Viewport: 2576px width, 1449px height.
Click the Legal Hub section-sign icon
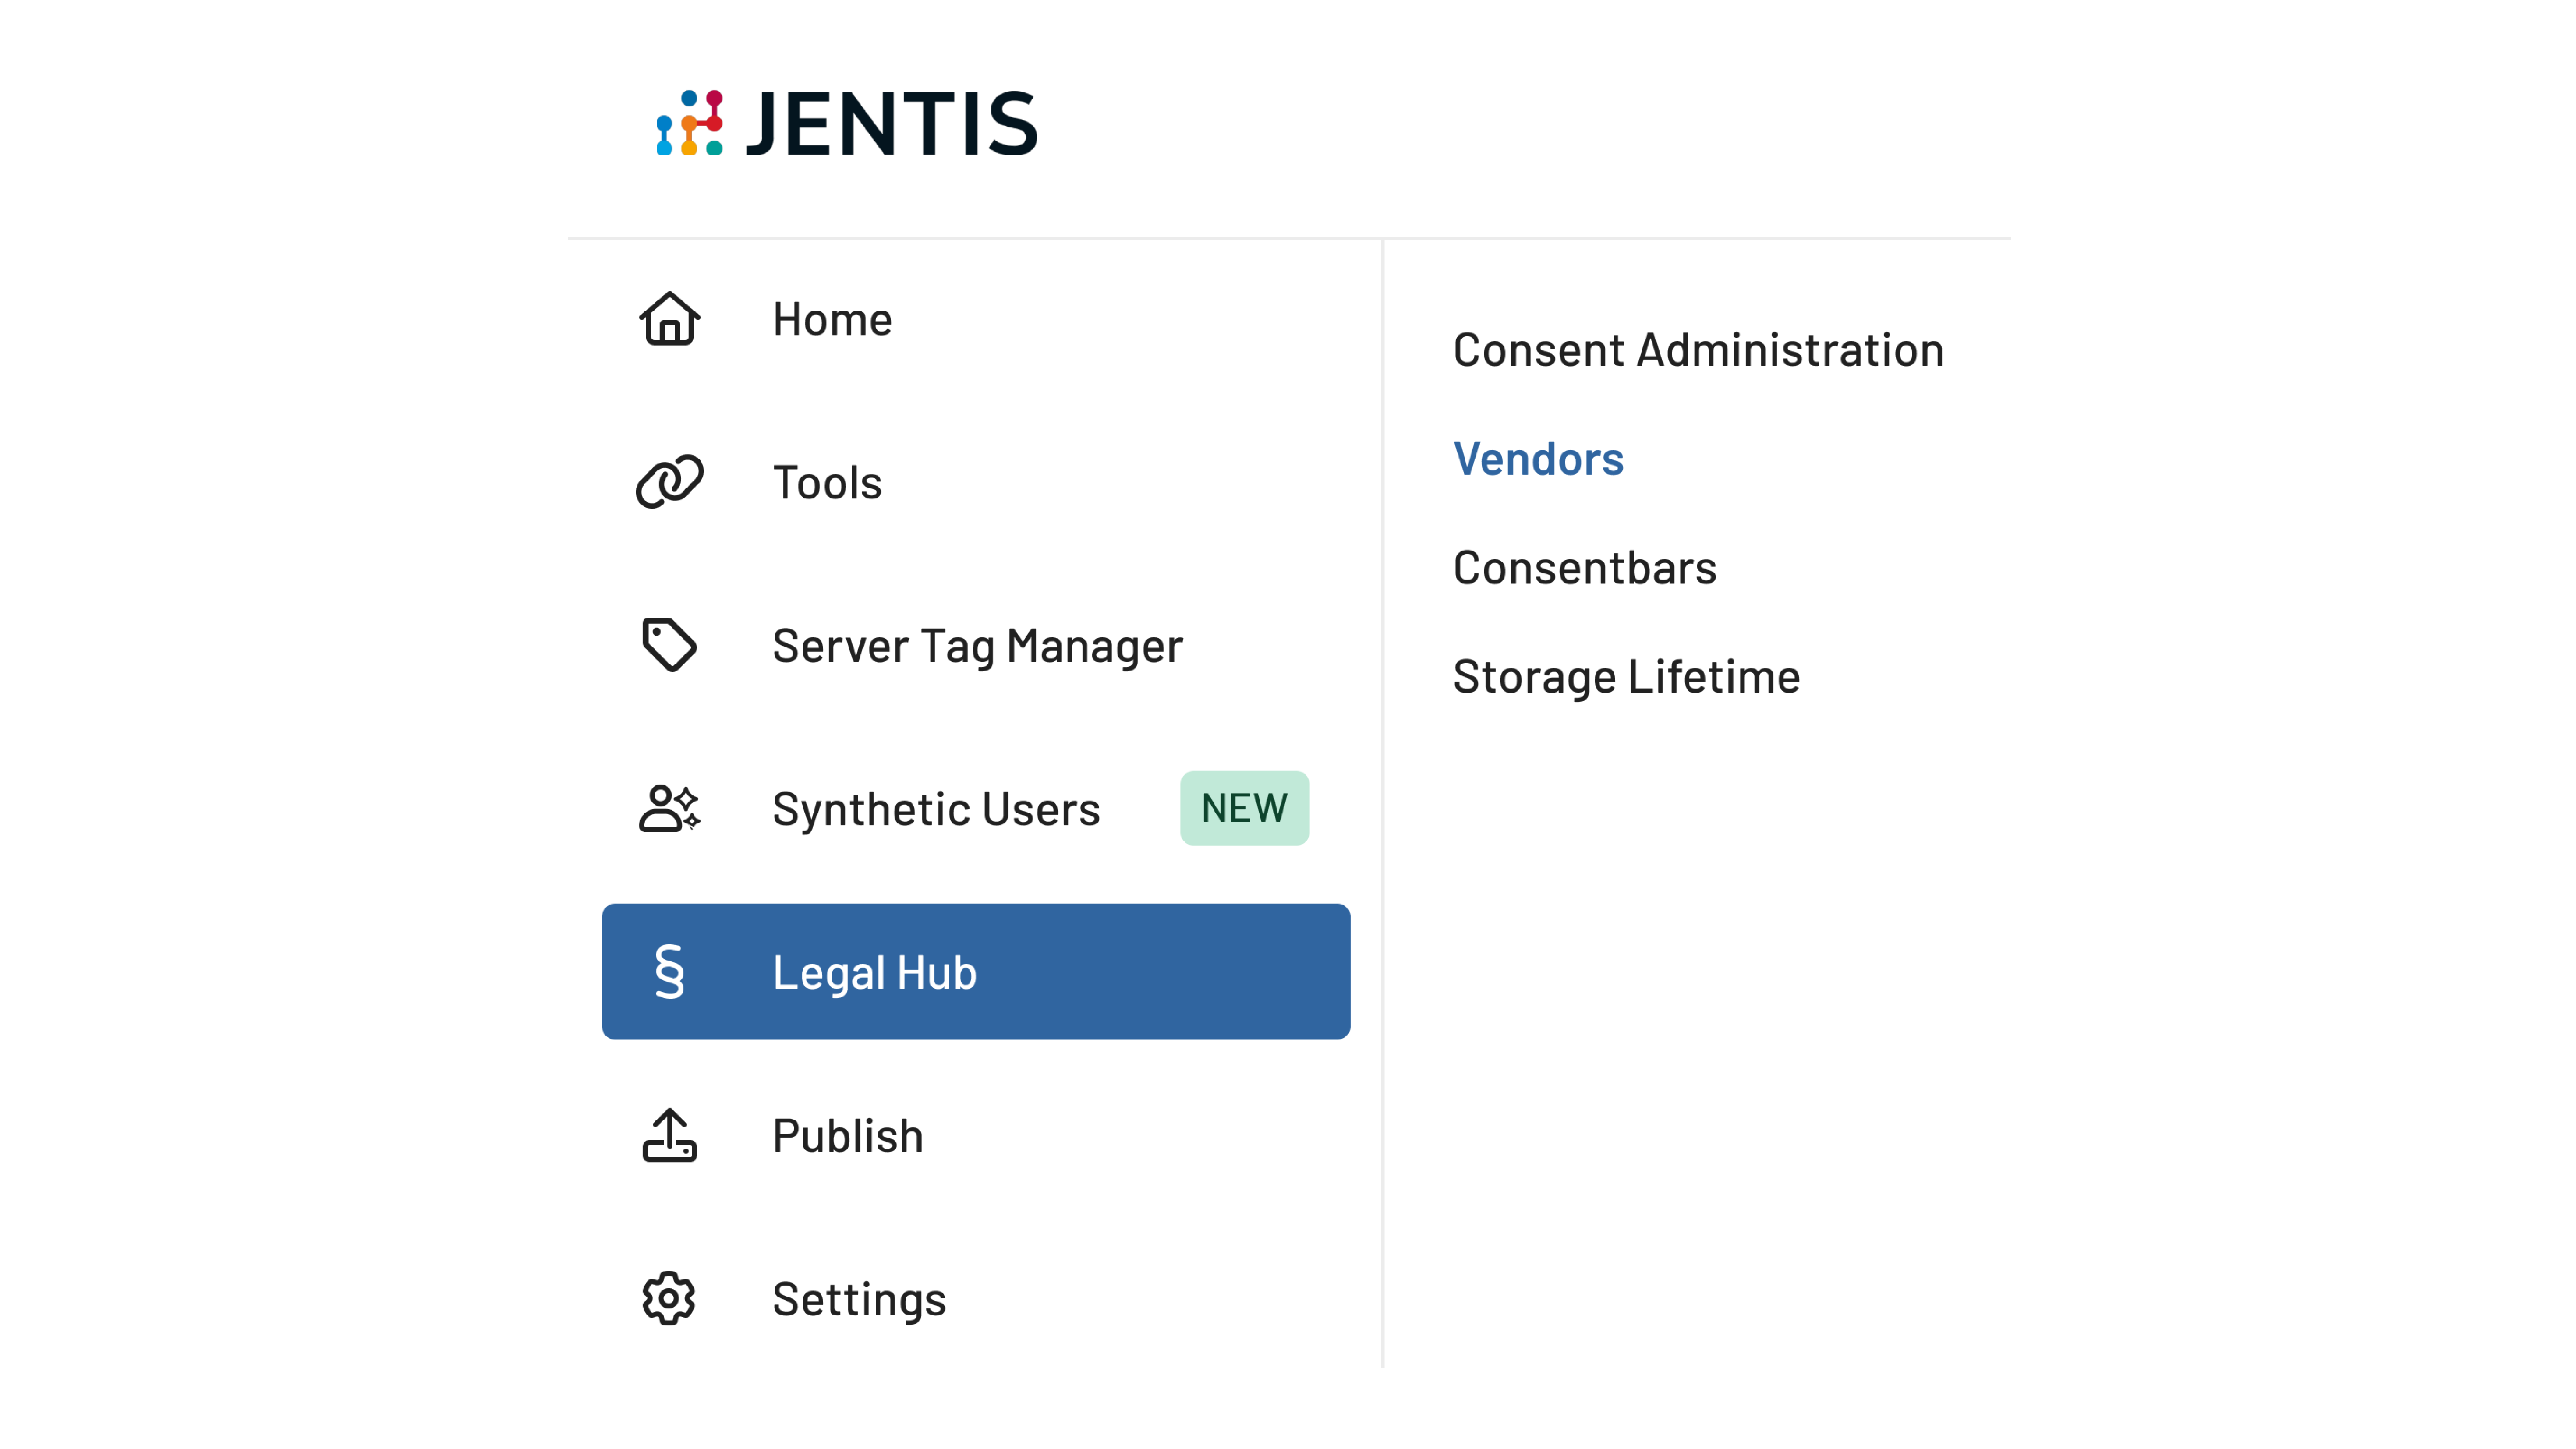(669, 972)
